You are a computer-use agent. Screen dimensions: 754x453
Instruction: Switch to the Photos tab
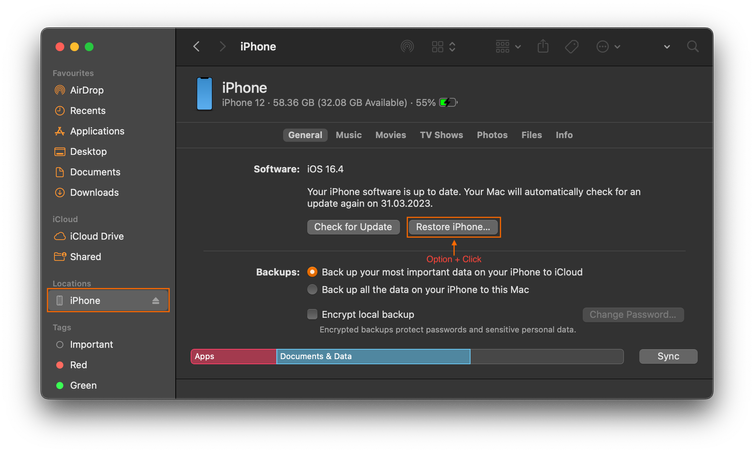tap(492, 135)
